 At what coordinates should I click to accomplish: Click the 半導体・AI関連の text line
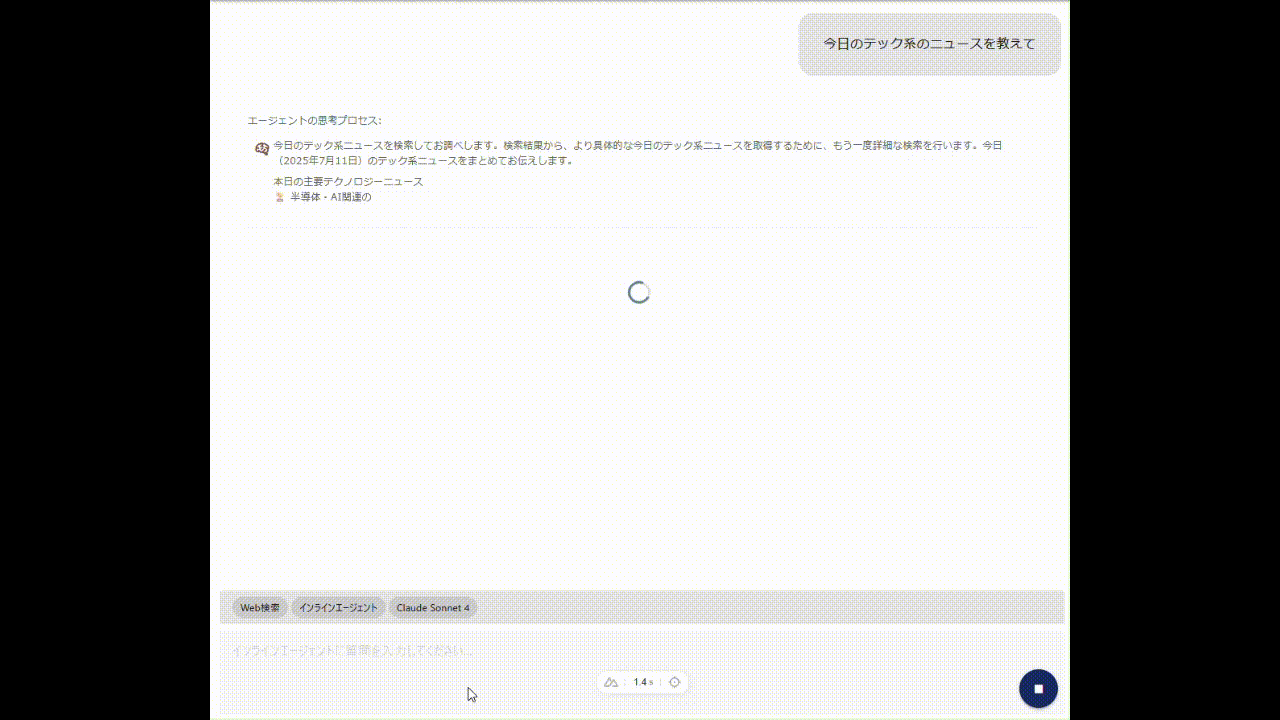(330, 197)
